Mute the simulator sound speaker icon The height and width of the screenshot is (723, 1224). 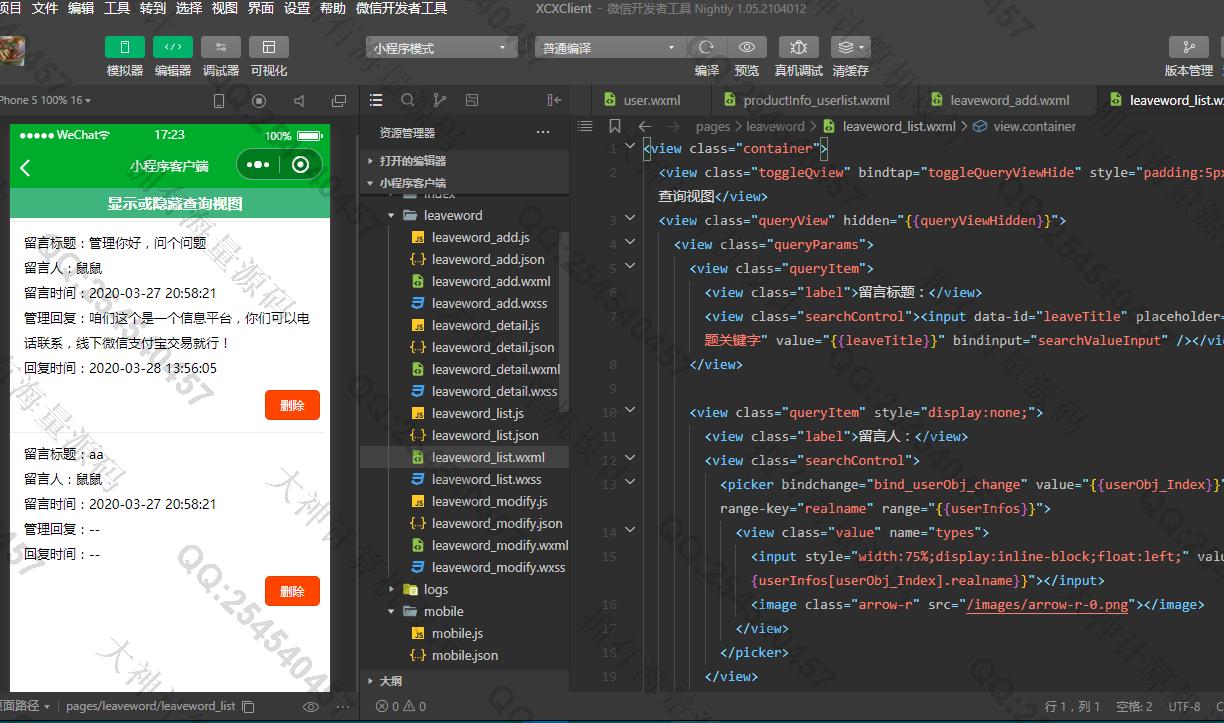(299, 100)
